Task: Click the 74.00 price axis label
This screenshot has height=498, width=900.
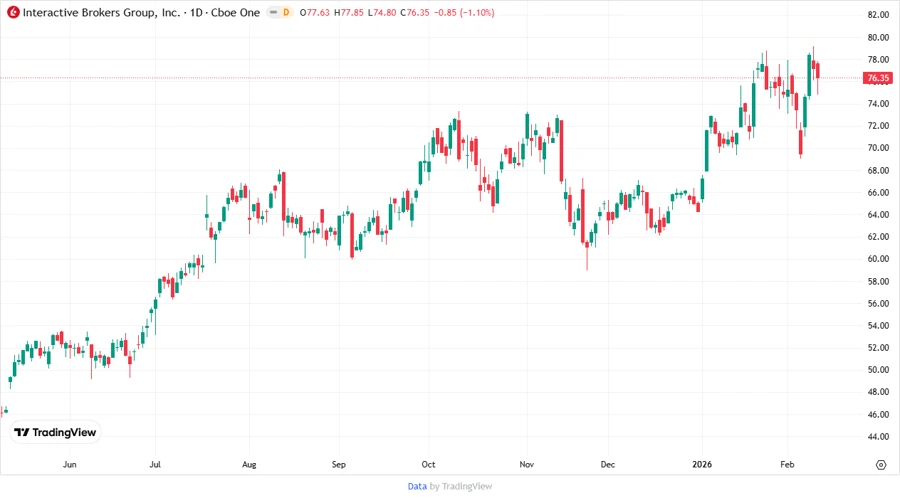Action: (878, 104)
